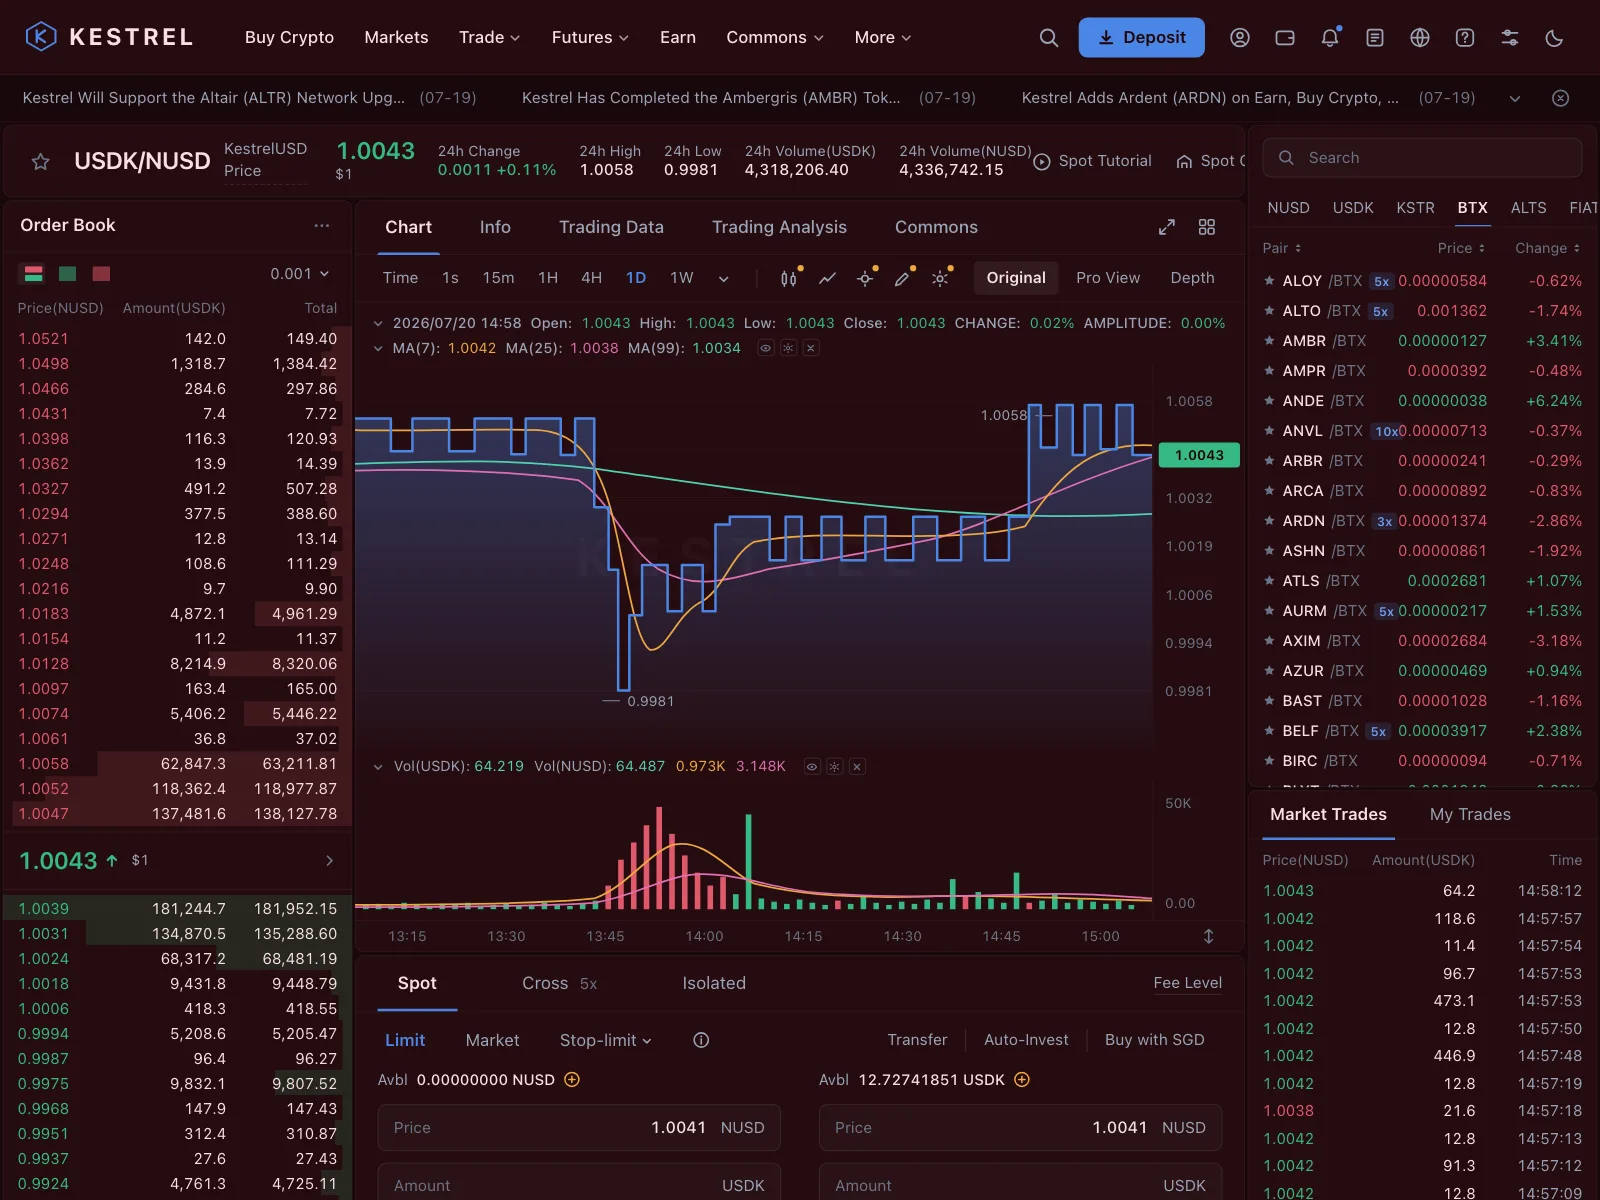Open the Trading Analysis tab

click(x=779, y=227)
